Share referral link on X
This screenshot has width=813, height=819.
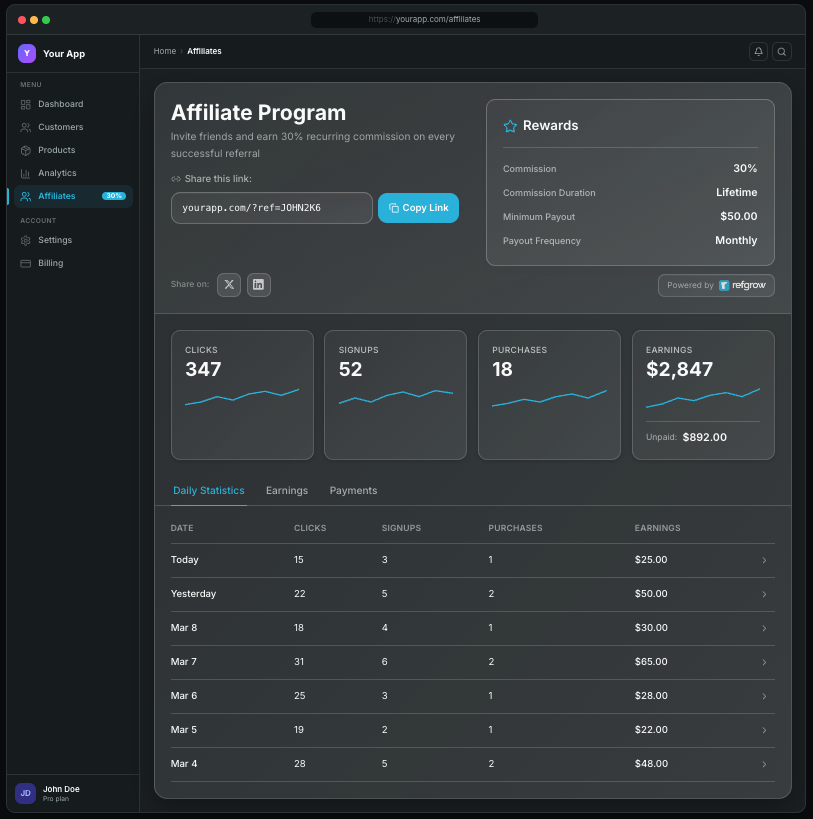[x=228, y=285]
